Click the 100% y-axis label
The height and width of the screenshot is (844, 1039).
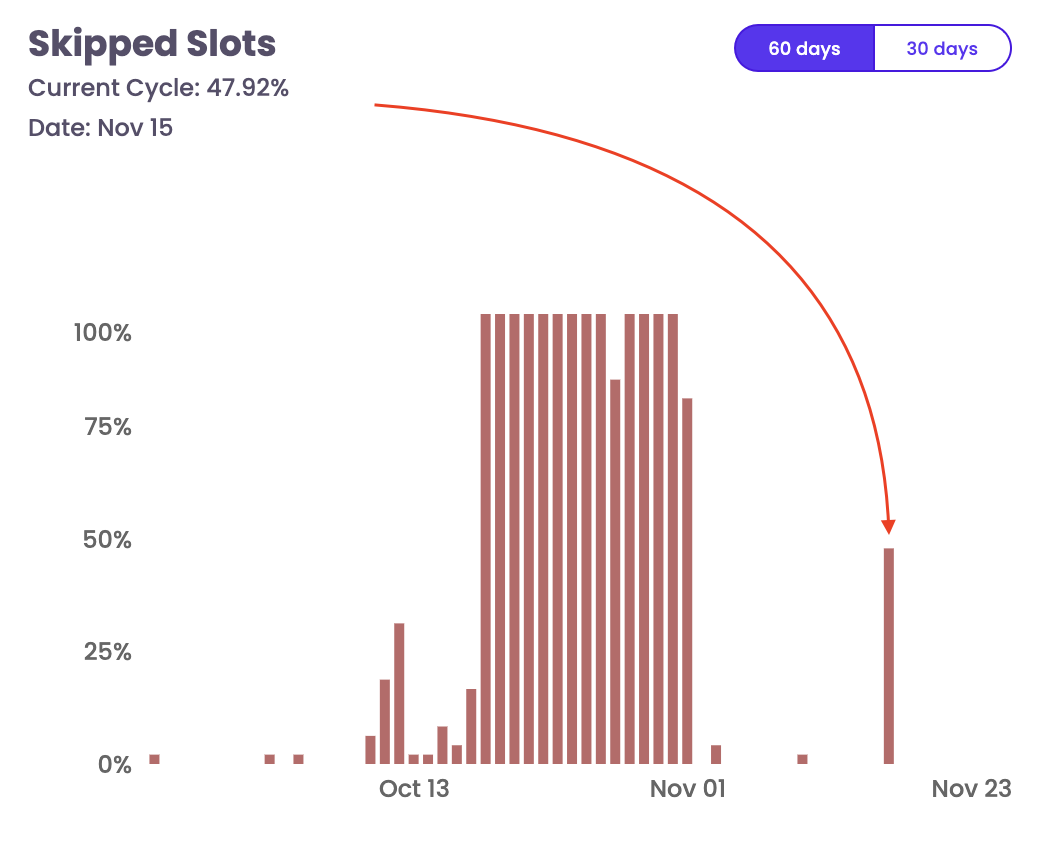[x=103, y=333]
